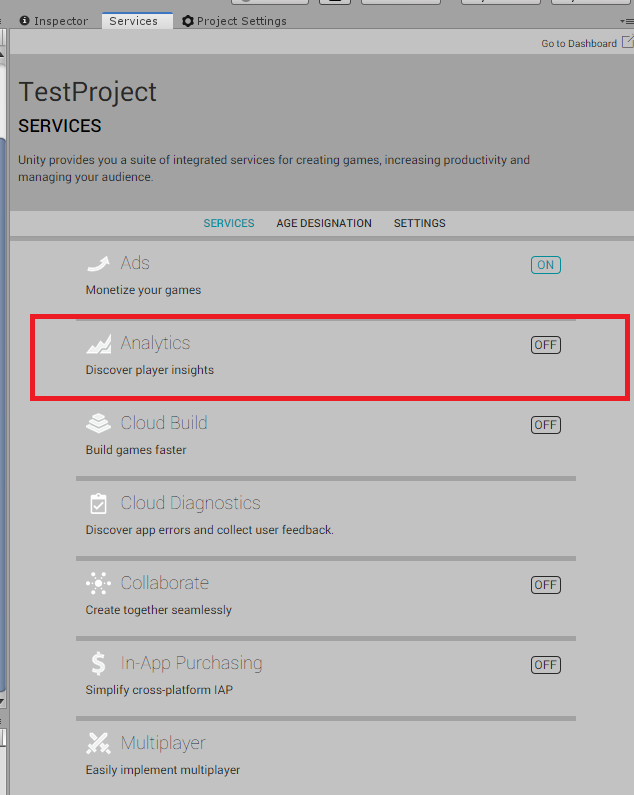The height and width of the screenshot is (795, 634).
Task: Click the 'Simplify cross-platform IAP' description
Action: (159, 690)
